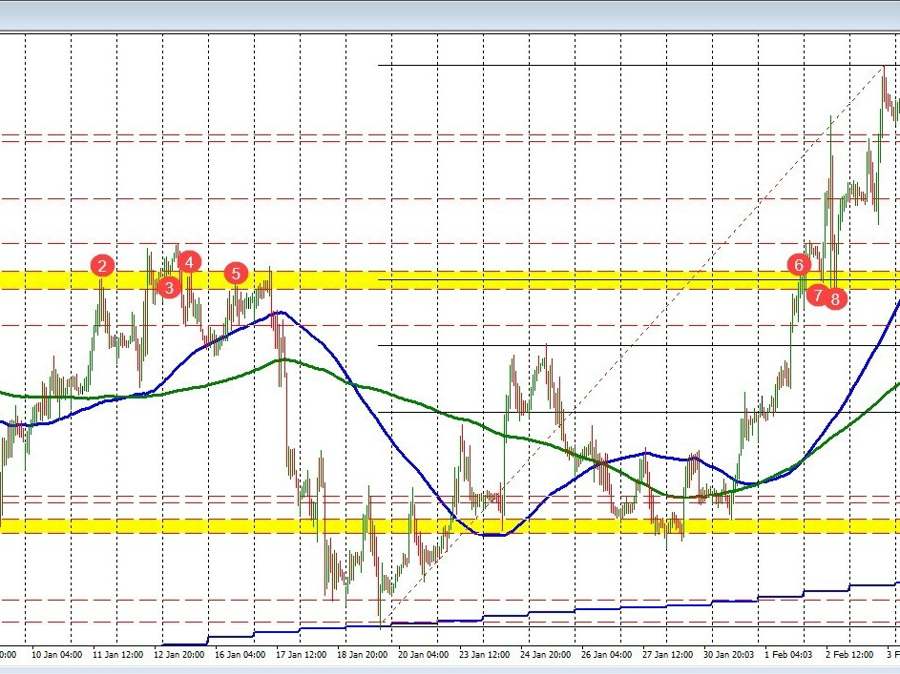The height and width of the screenshot is (674, 900).
Task: Select the red marker numbered 2
Action: (x=101, y=266)
